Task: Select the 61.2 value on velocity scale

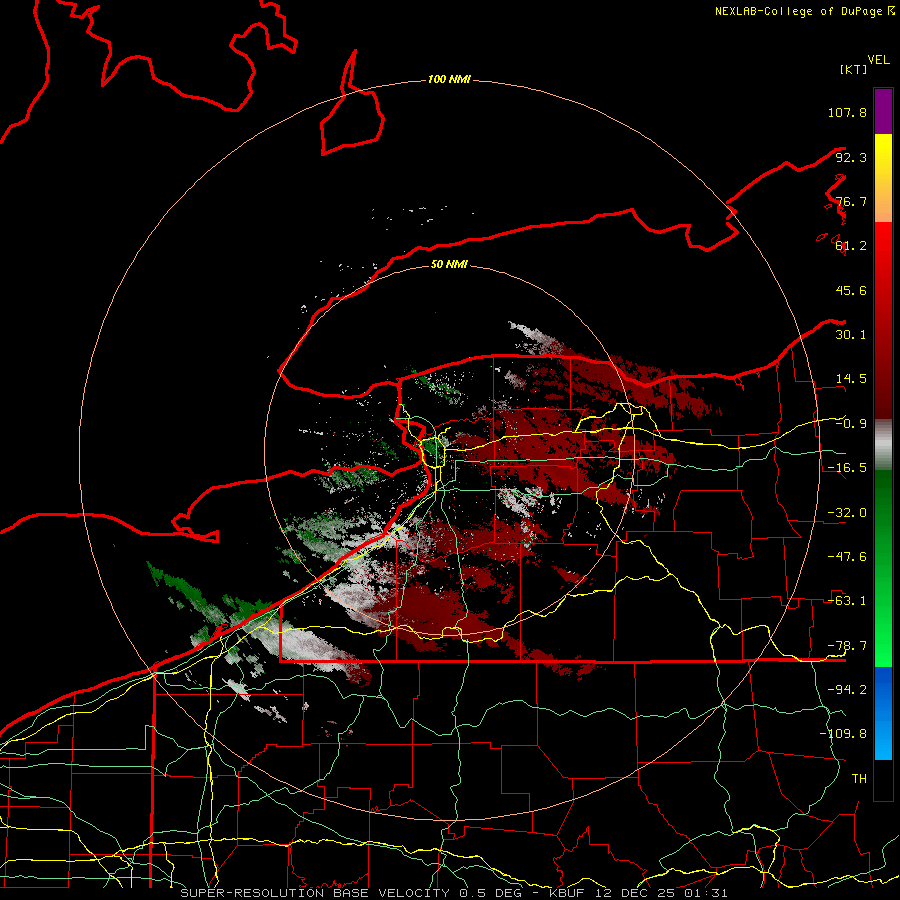Action: (x=851, y=246)
